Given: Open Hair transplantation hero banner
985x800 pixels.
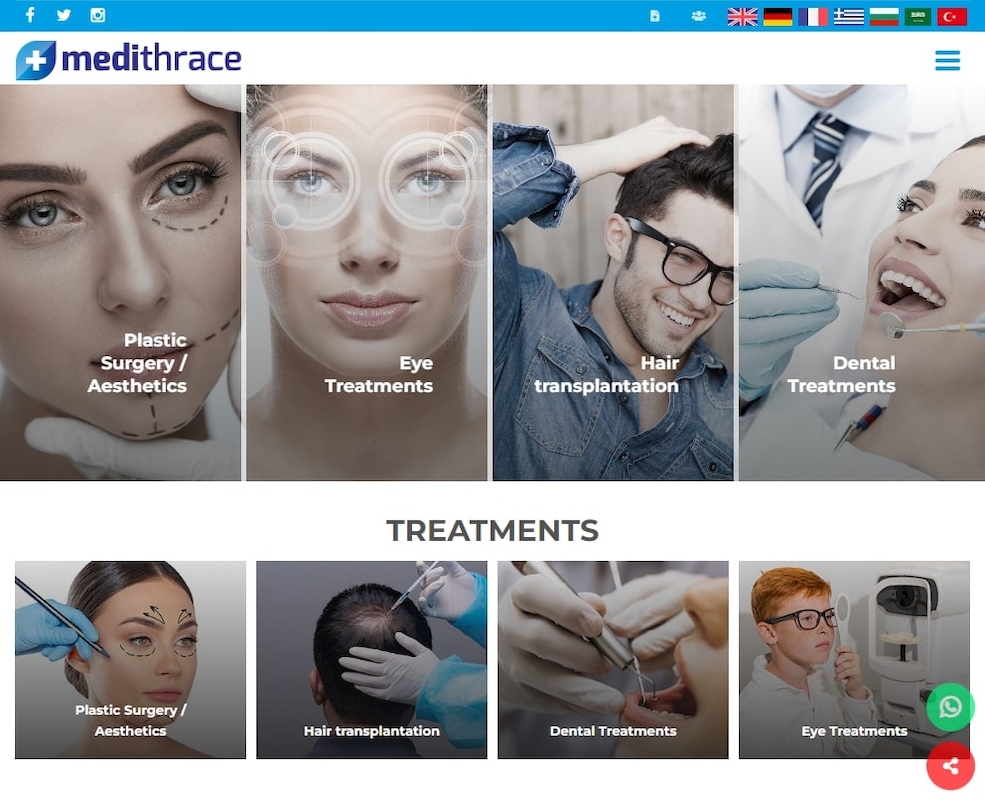Looking at the screenshot, I should coord(613,283).
